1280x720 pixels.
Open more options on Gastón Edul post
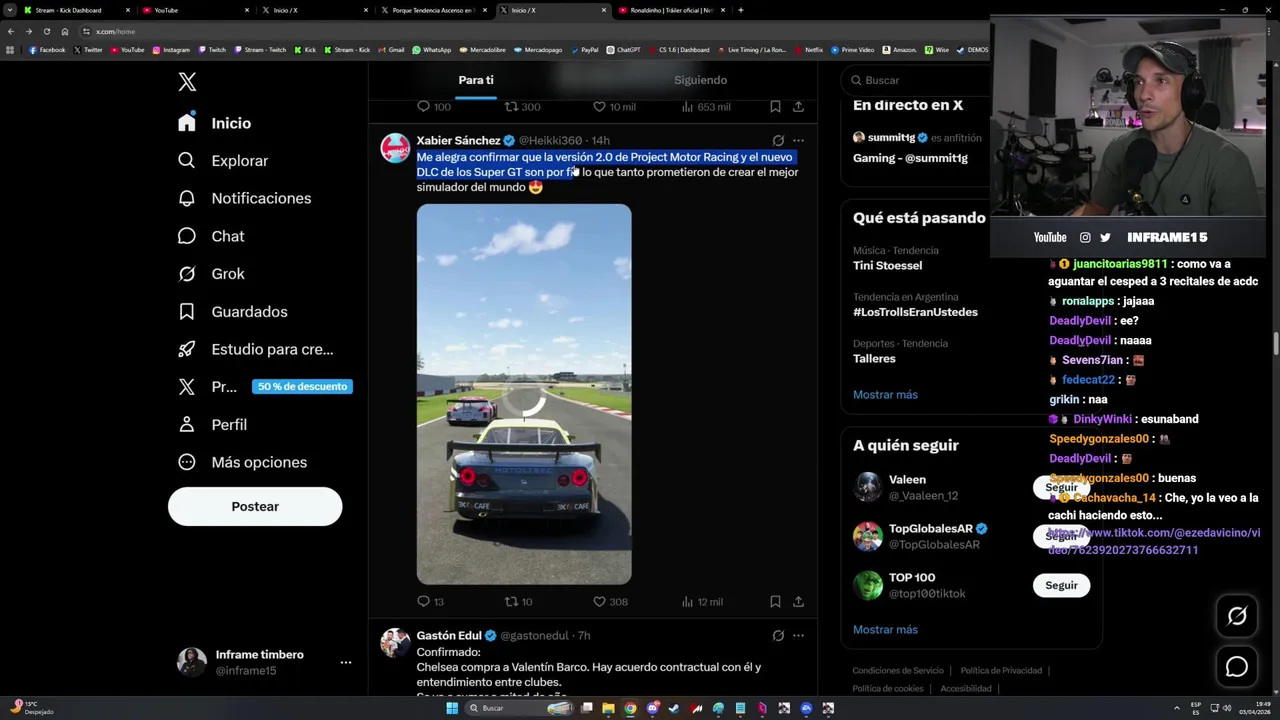[x=798, y=636]
